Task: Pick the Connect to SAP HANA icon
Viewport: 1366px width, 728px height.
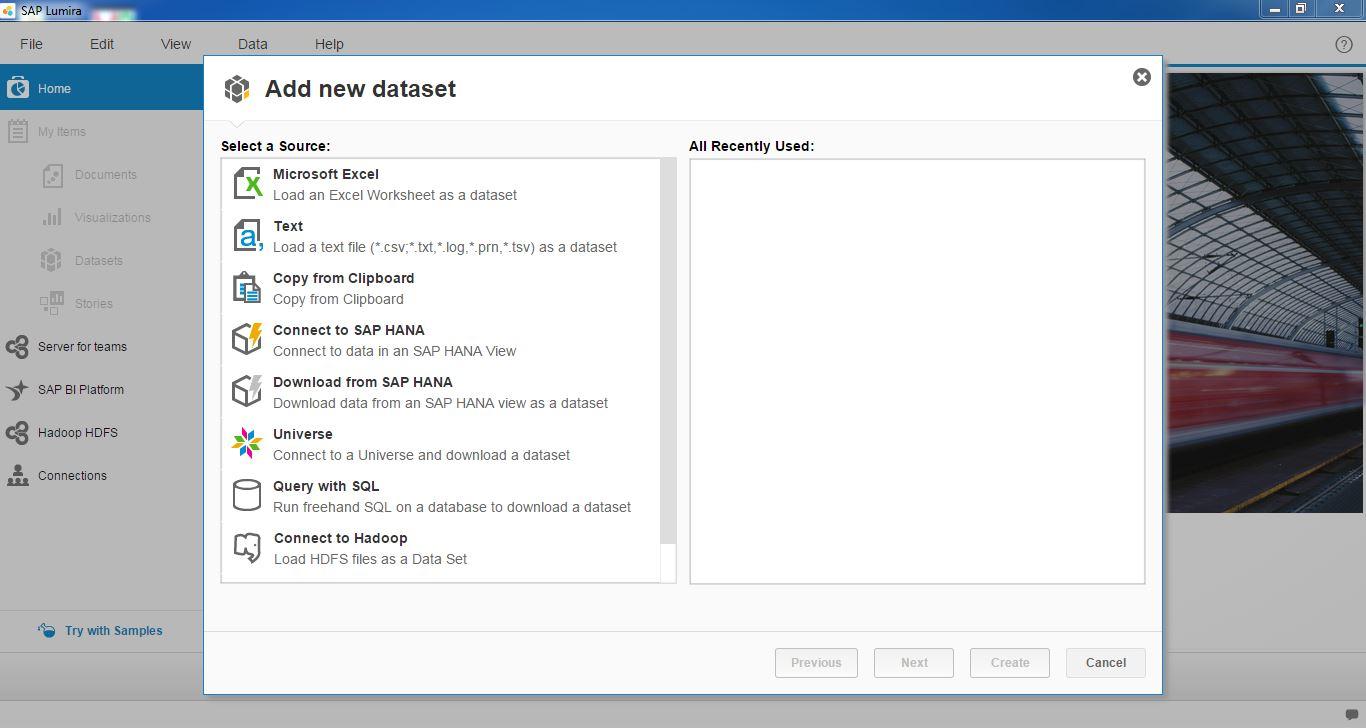Action: [x=247, y=340]
